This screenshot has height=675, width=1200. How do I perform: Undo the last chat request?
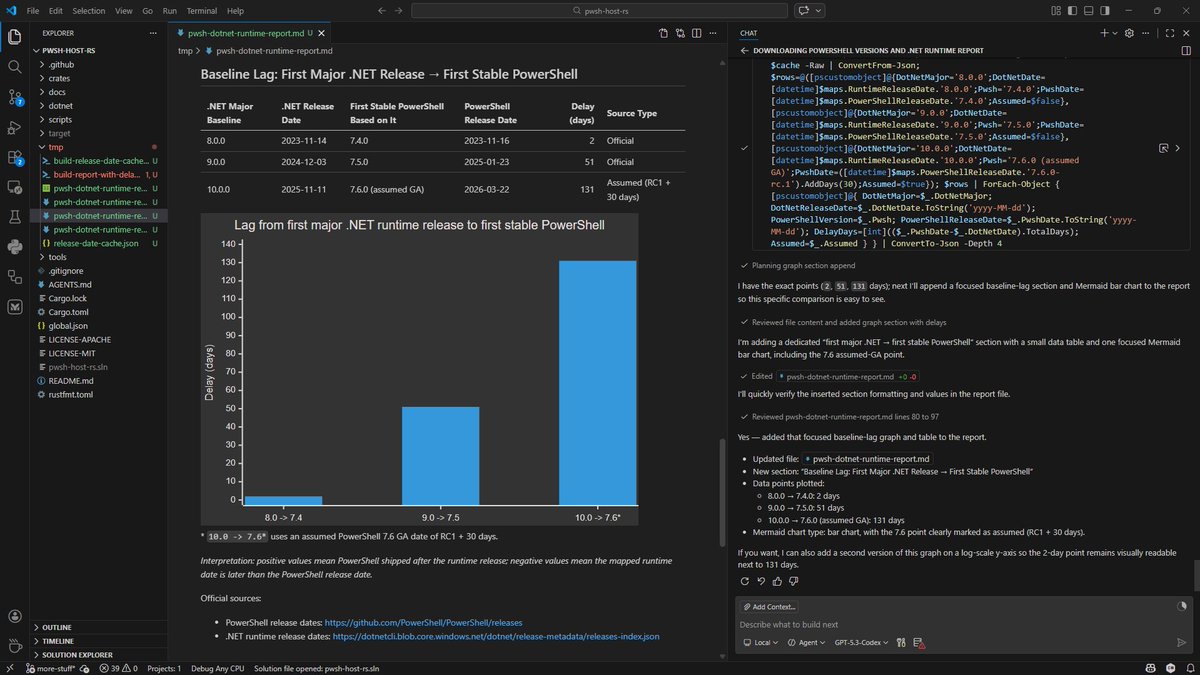point(762,581)
